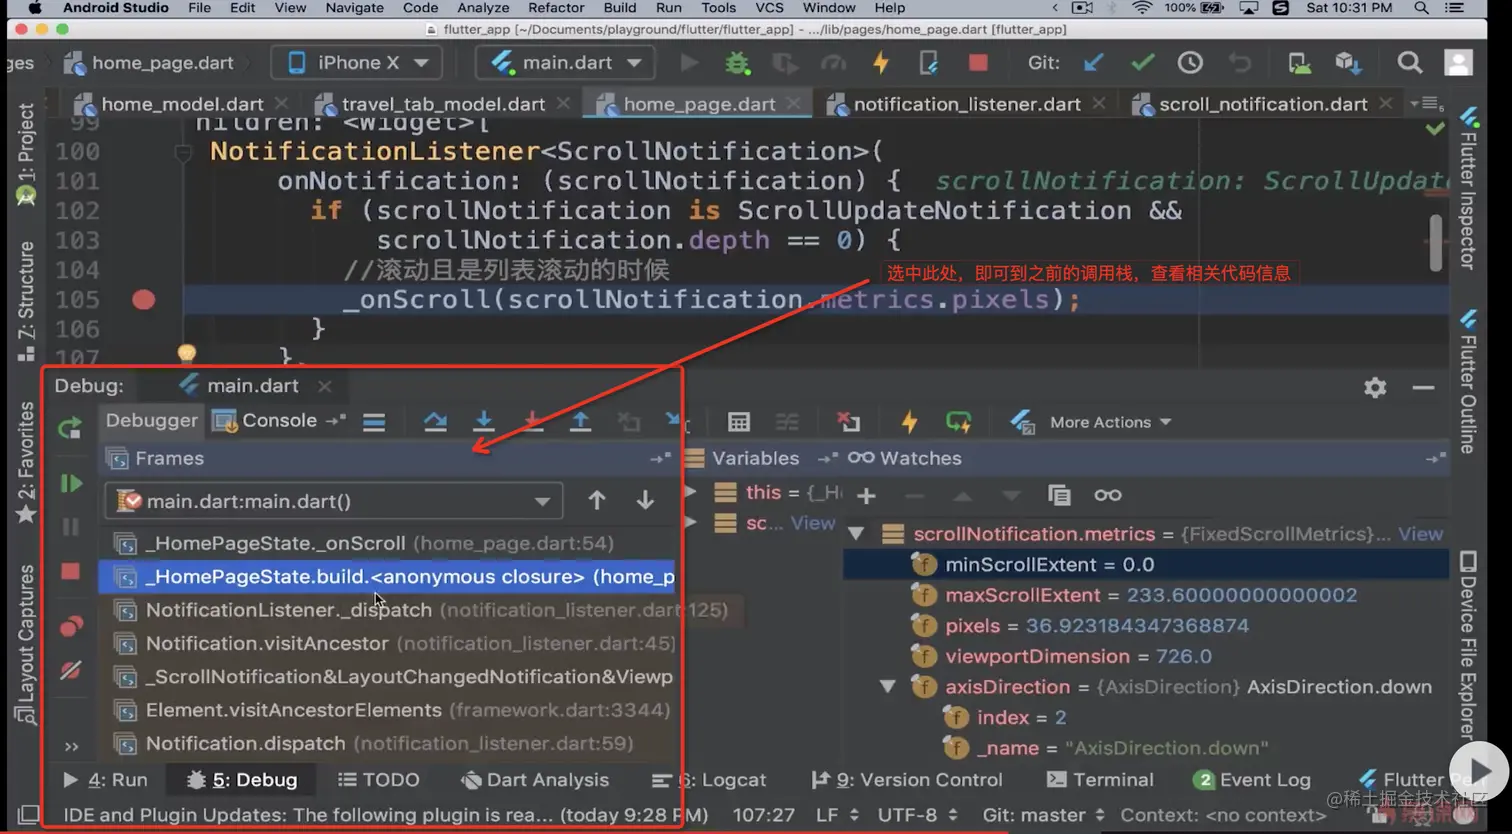Open TODO tool window
The image size is (1512, 834).
click(379, 780)
